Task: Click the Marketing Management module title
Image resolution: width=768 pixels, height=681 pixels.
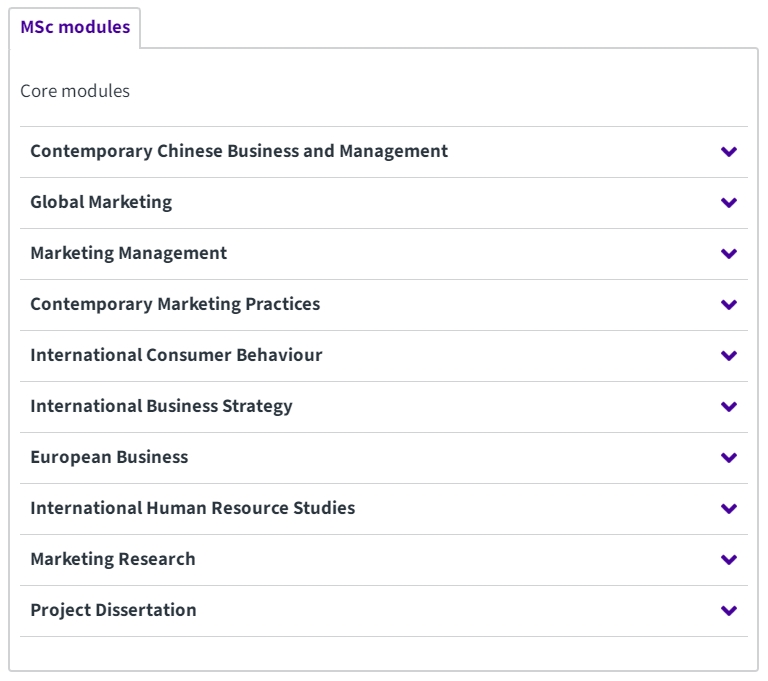Action: (x=129, y=253)
